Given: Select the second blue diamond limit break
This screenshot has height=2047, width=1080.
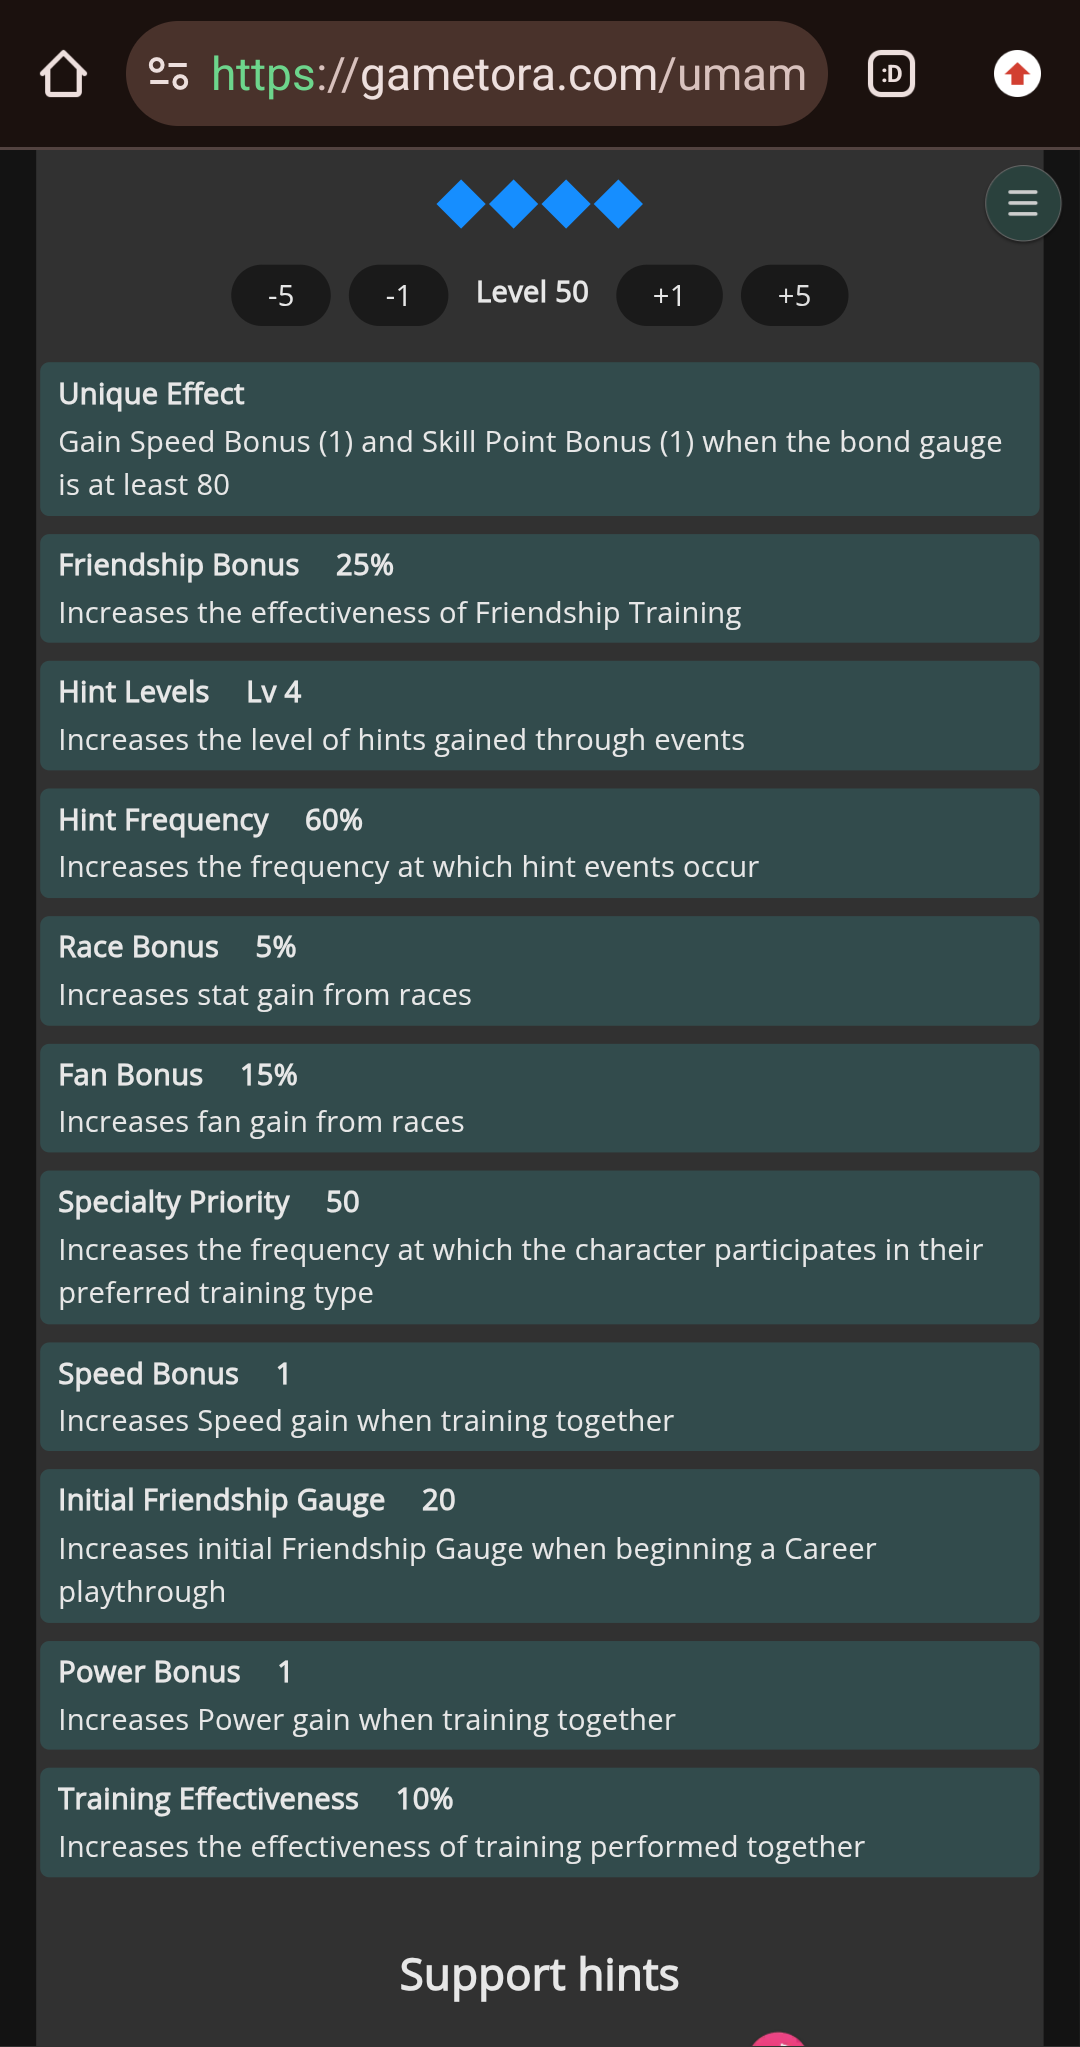Looking at the screenshot, I should (514, 204).
